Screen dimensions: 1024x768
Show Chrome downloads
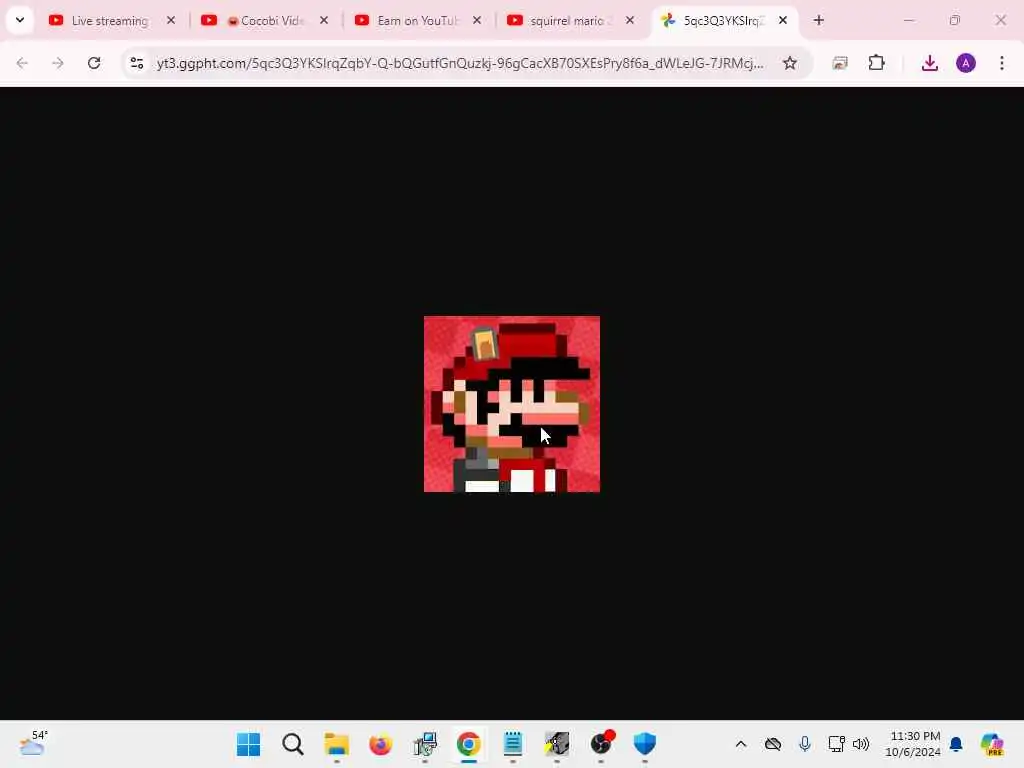(x=929, y=63)
